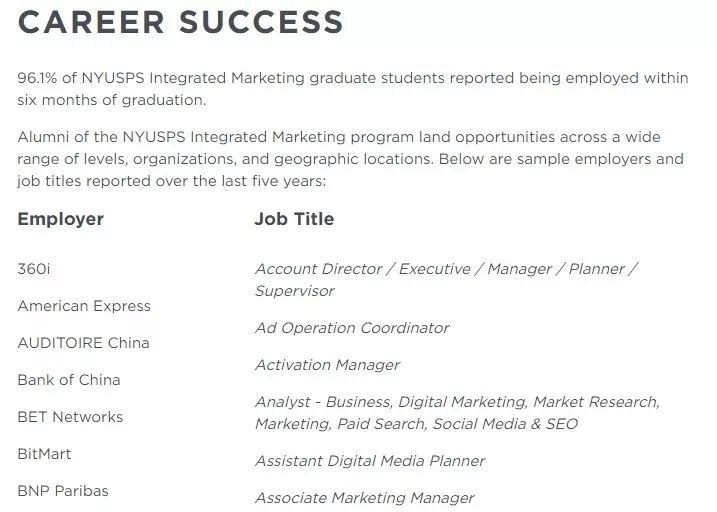Viewport: 717px width, 512px height.
Task: Select the BET Networks employer
Action: coord(70,417)
